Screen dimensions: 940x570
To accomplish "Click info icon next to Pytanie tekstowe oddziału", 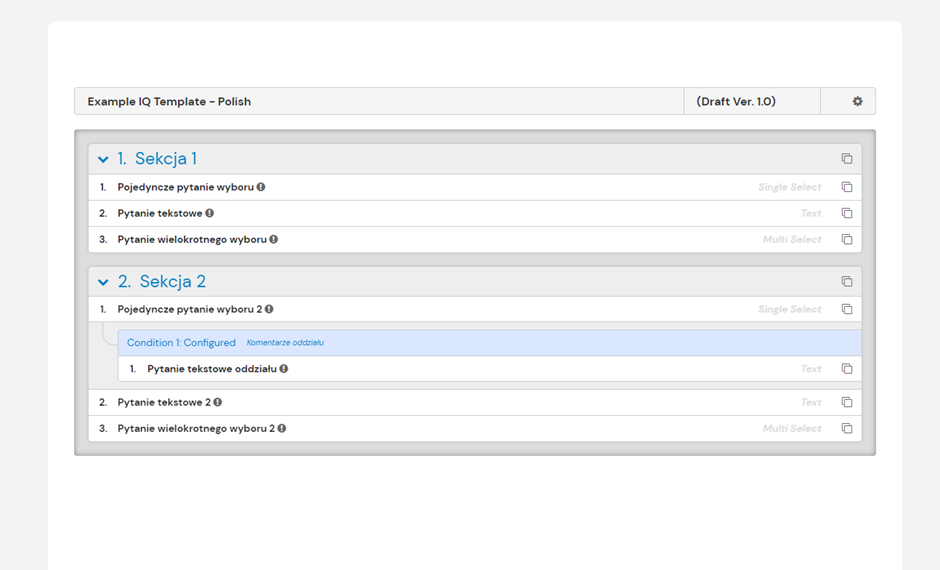I will (284, 369).
